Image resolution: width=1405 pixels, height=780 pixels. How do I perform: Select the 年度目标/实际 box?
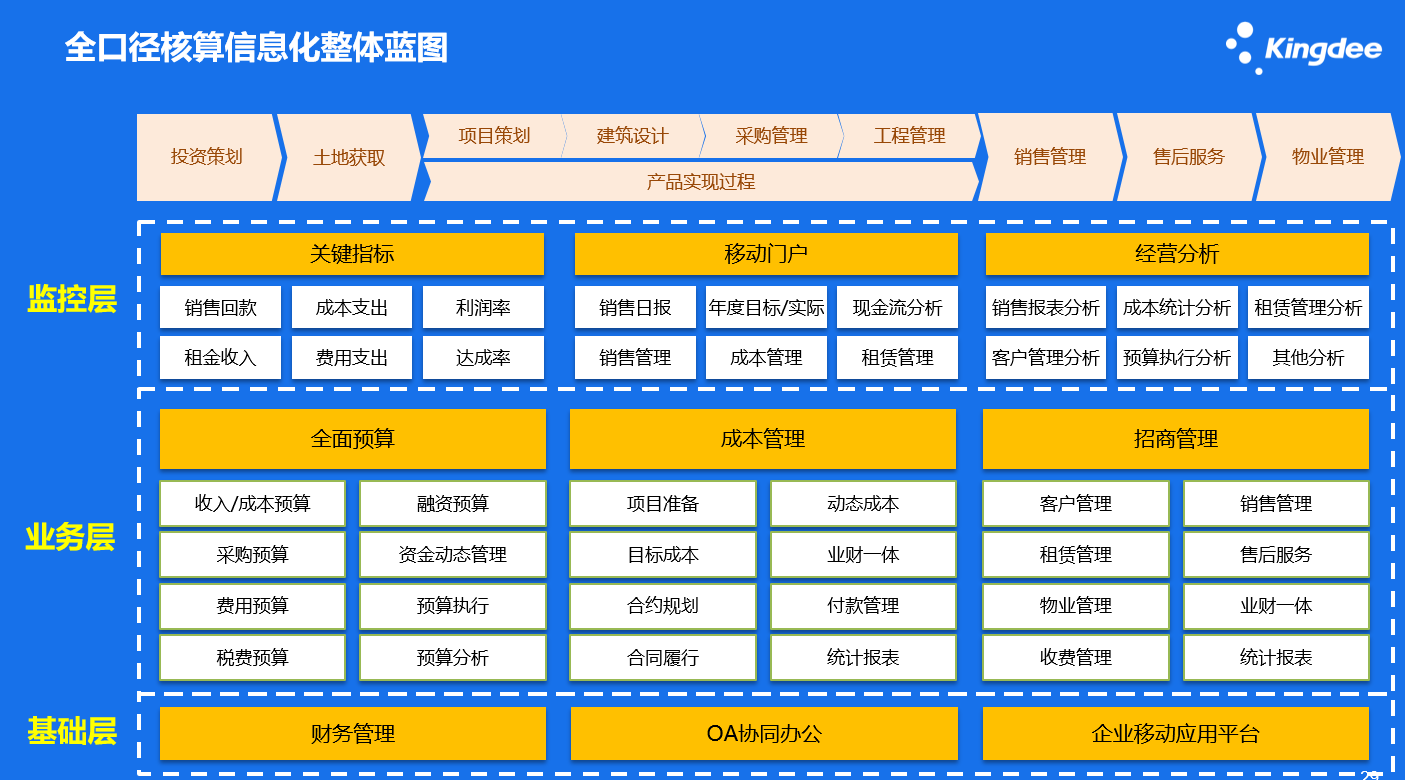click(x=766, y=307)
